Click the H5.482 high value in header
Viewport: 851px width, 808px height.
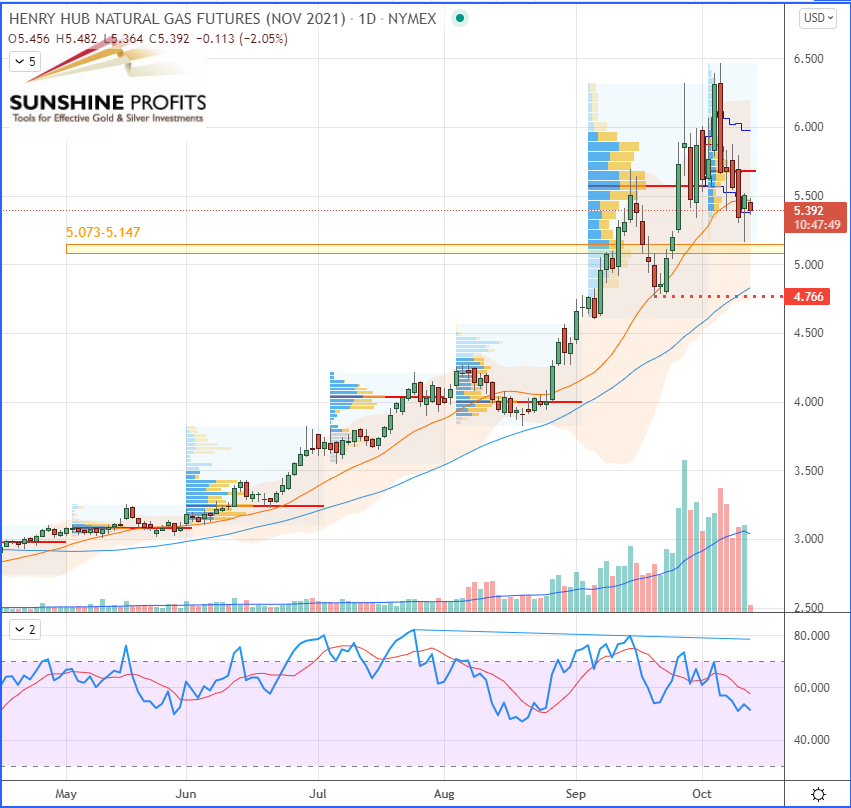tap(77, 39)
